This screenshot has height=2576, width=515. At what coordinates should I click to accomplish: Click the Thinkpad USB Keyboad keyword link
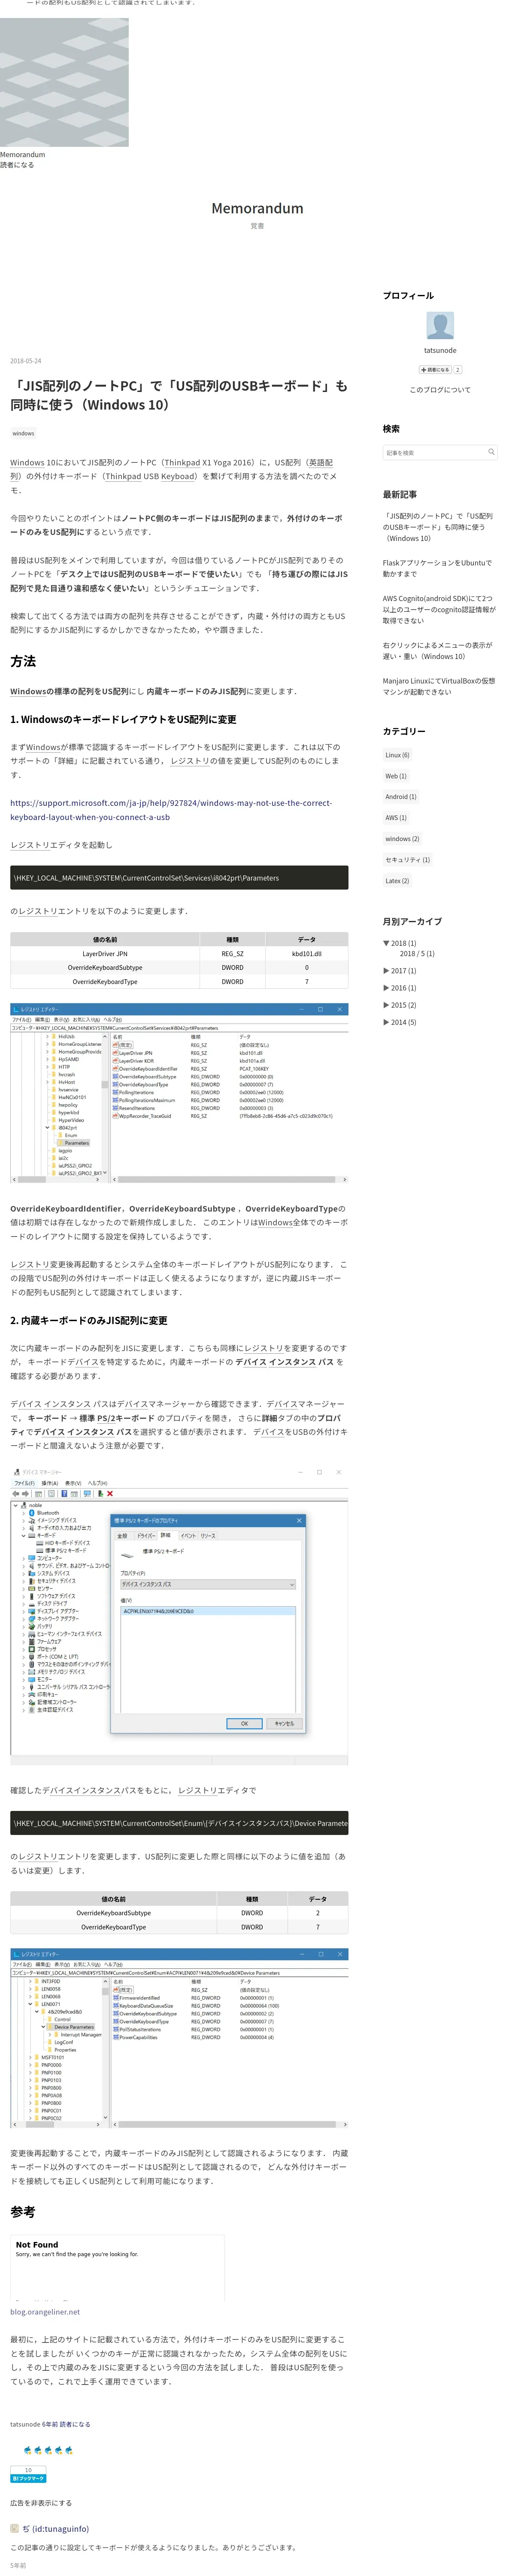150,477
